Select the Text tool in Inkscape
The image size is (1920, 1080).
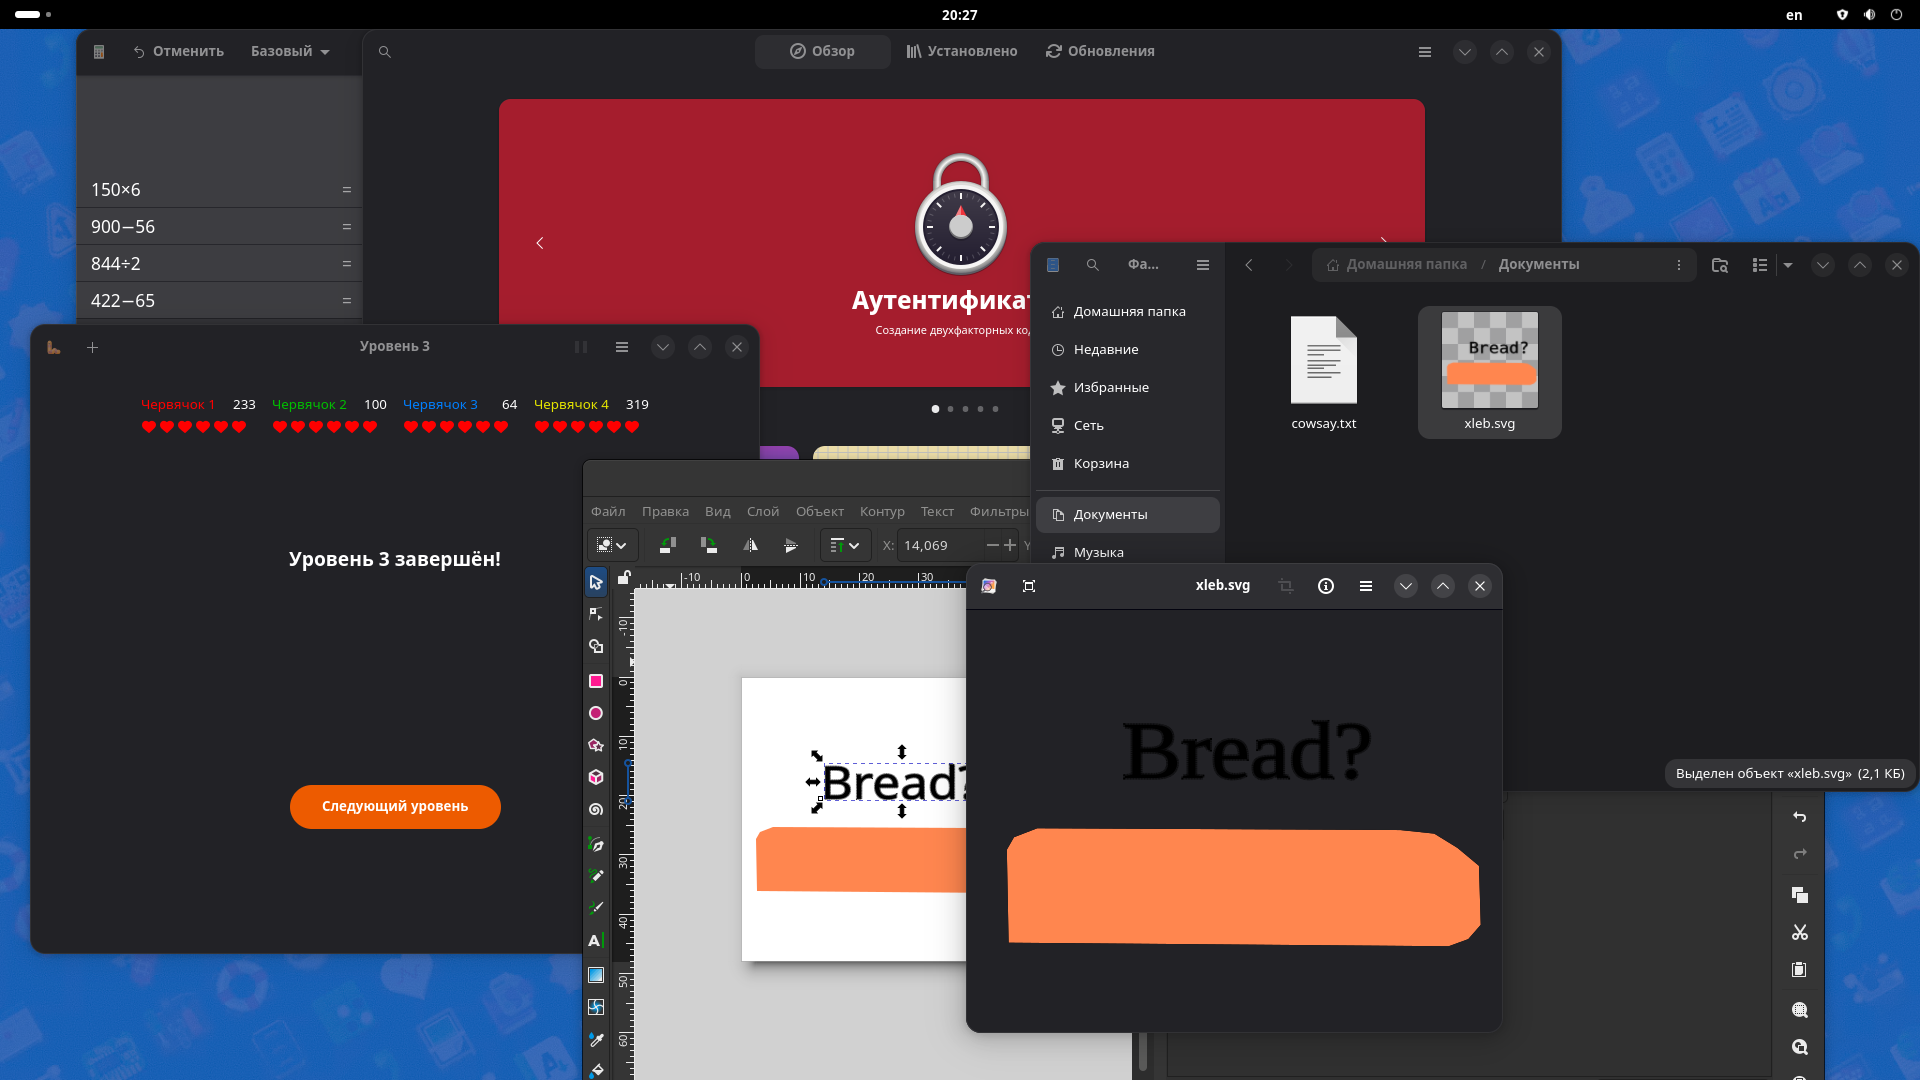595,941
